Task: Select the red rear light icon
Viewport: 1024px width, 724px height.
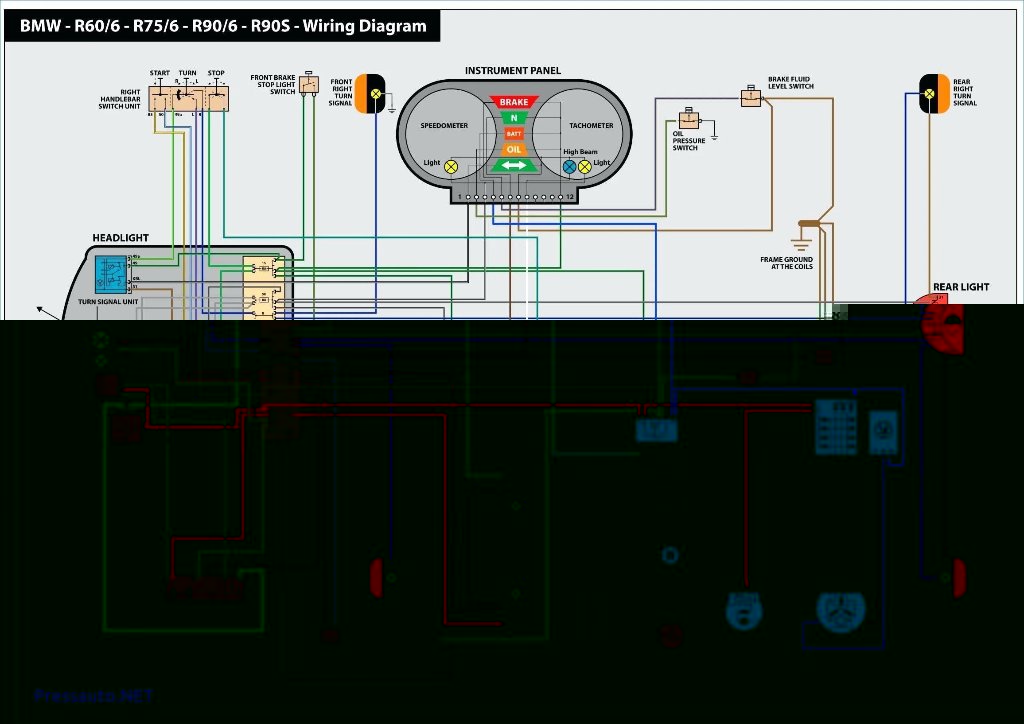Action: pos(939,323)
